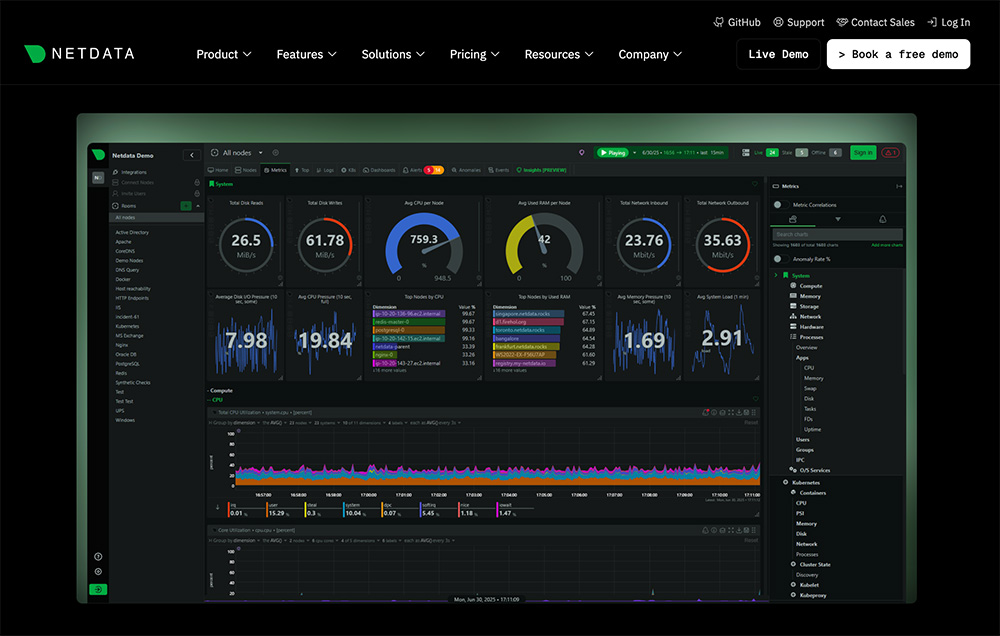Screen dimensions: 1000x636
Task: Open the Solutions dropdown menu
Action: [x=393, y=54]
